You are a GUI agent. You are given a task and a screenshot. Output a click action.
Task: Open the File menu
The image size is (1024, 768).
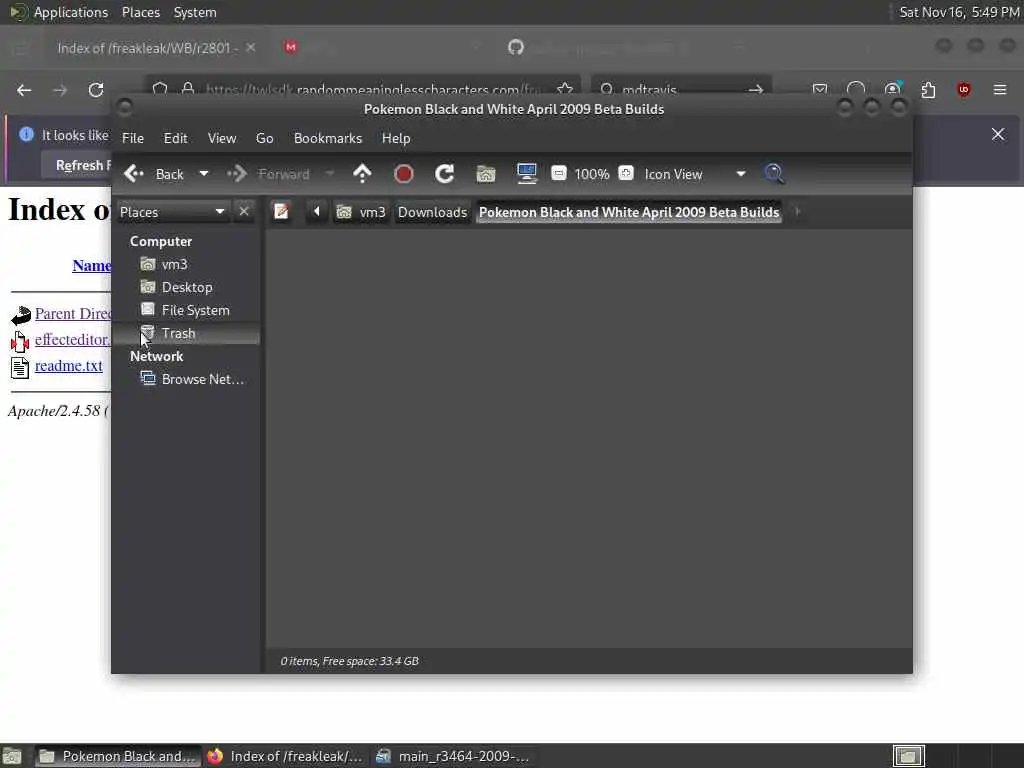[133, 138]
